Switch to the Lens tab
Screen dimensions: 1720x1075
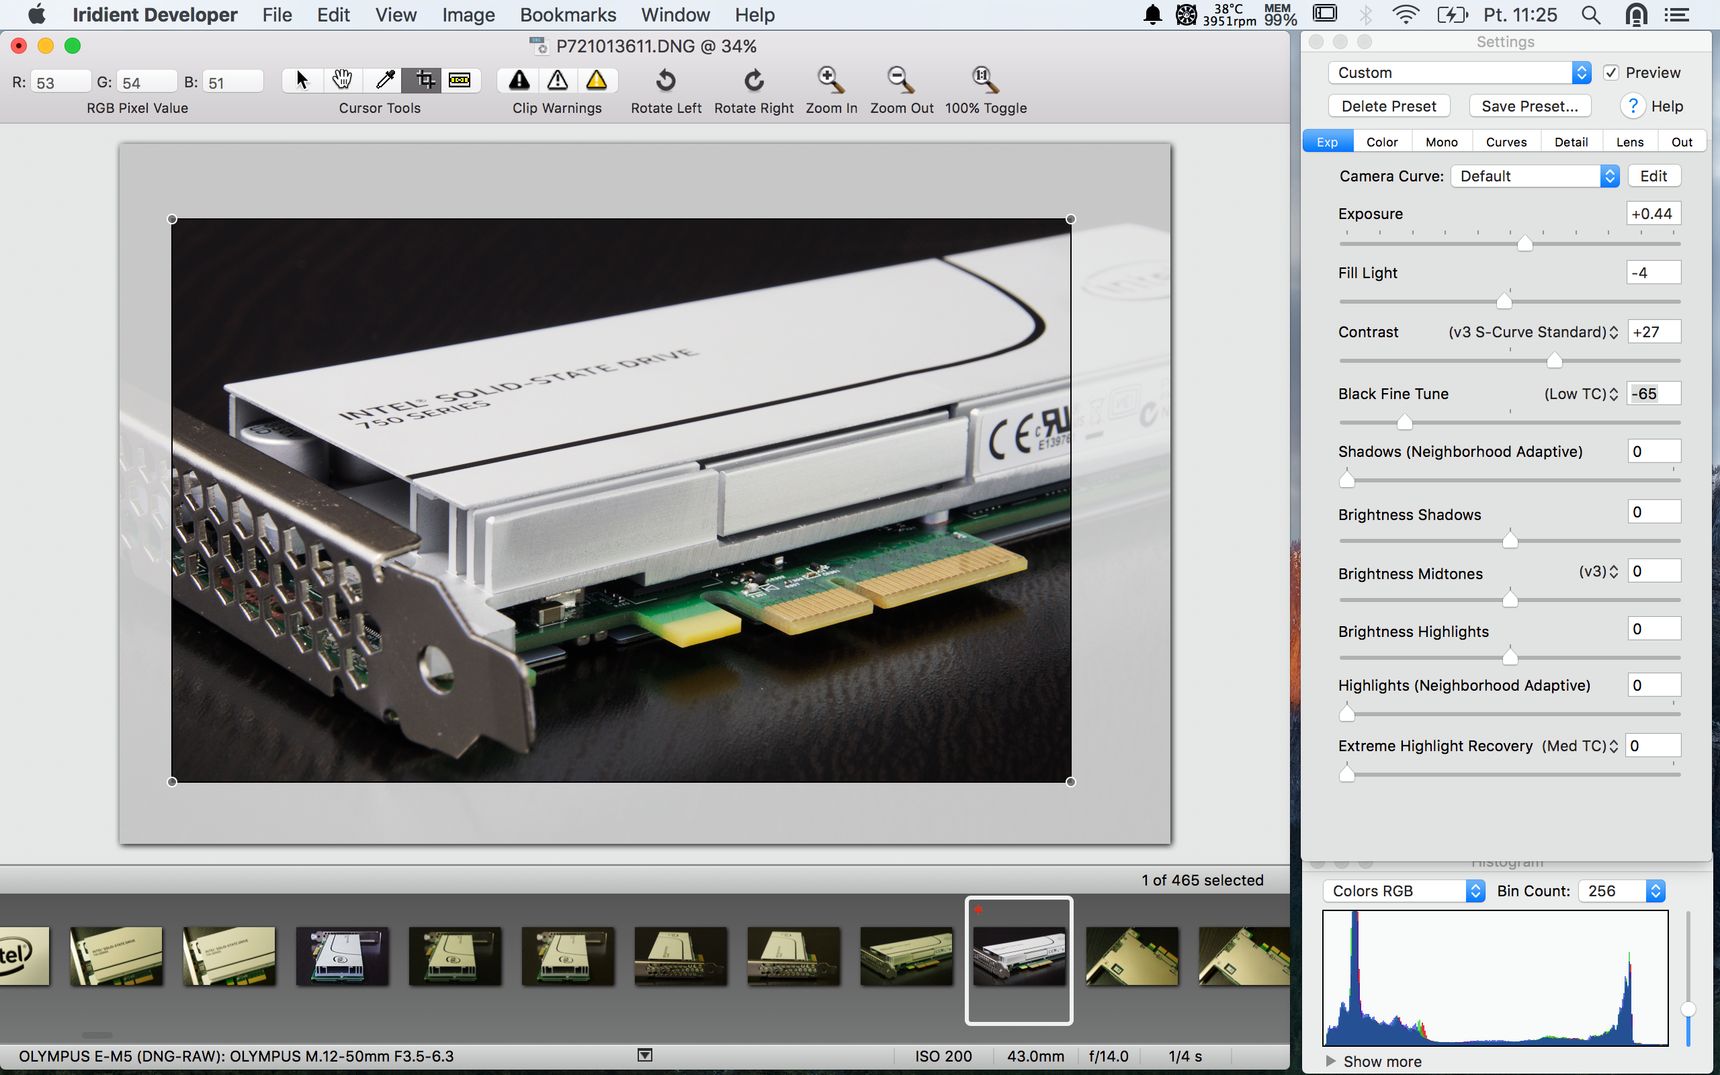pos(1630,142)
